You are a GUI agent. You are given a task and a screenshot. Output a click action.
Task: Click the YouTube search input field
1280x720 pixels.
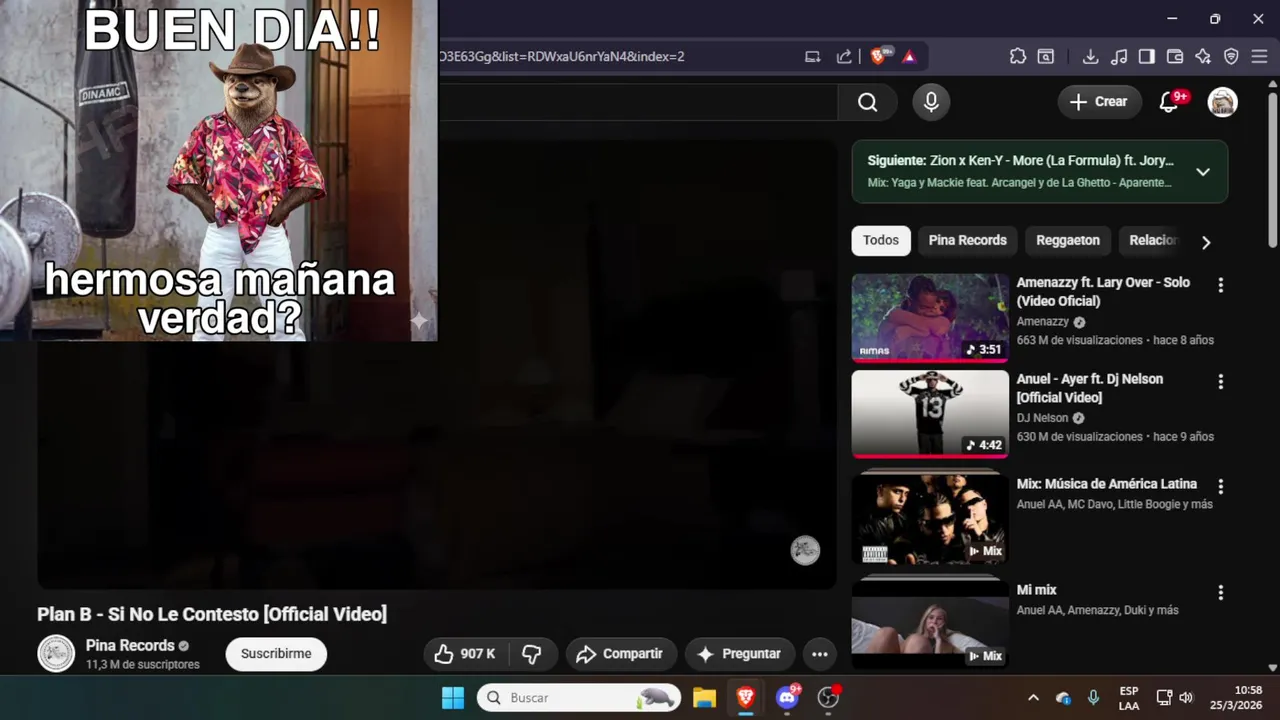[637, 102]
